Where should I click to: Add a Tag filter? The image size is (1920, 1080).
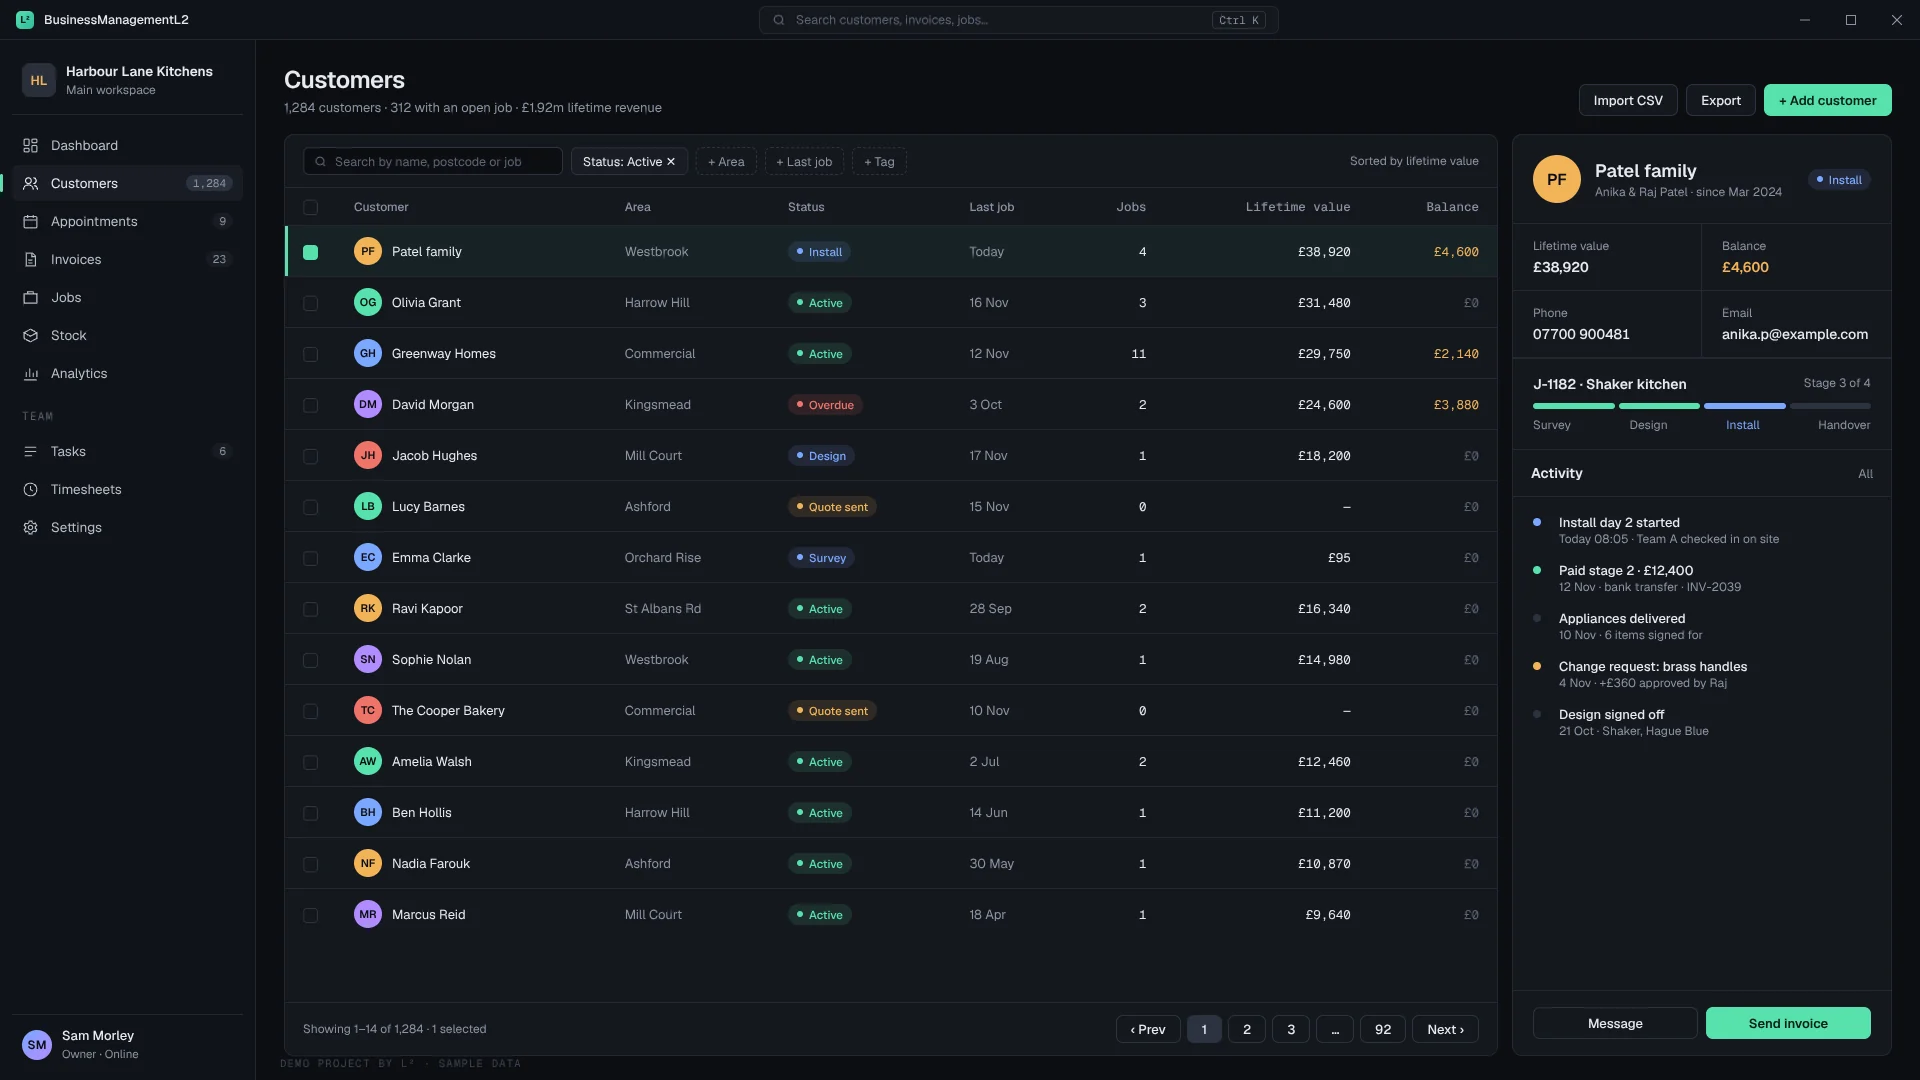(x=879, y=162)
